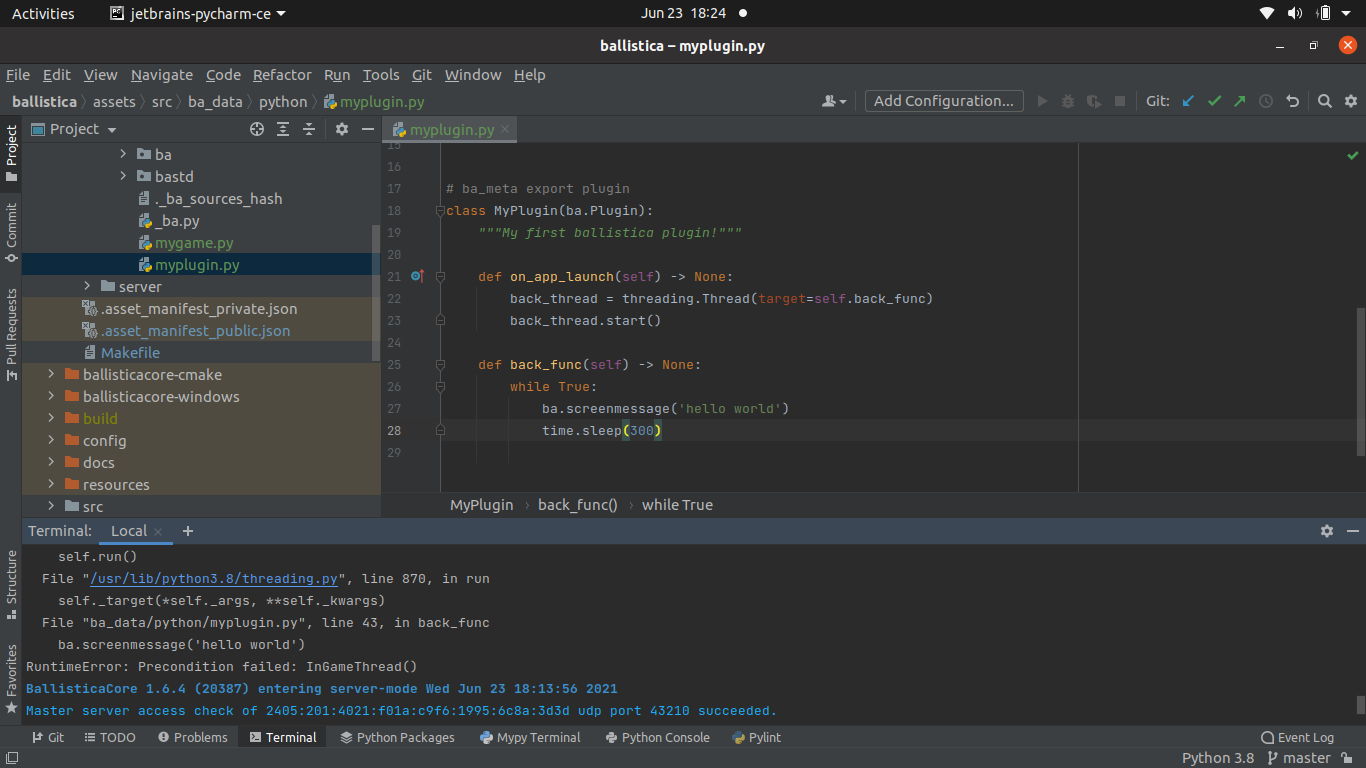Collapse all nodes in the Project tree

point(308,129)
